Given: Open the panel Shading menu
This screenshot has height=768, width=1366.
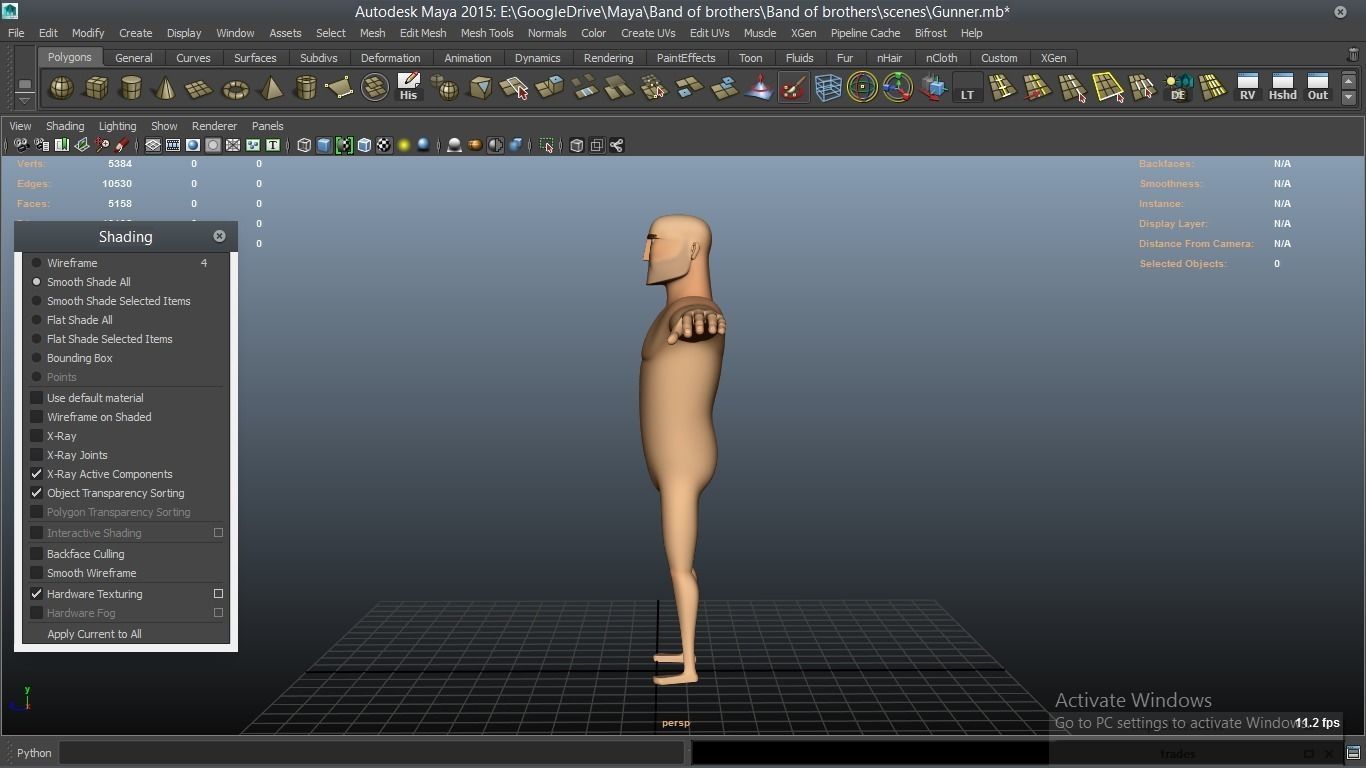Looking at the screenshot, I should tap(65, 126).
